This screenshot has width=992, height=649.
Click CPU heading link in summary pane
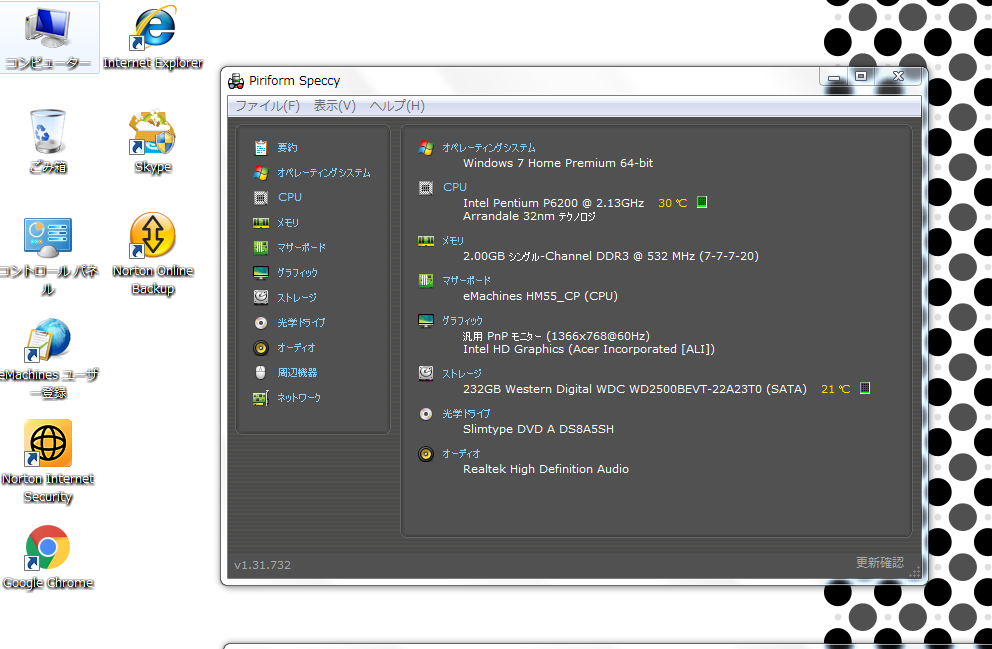tap(455, 187)
